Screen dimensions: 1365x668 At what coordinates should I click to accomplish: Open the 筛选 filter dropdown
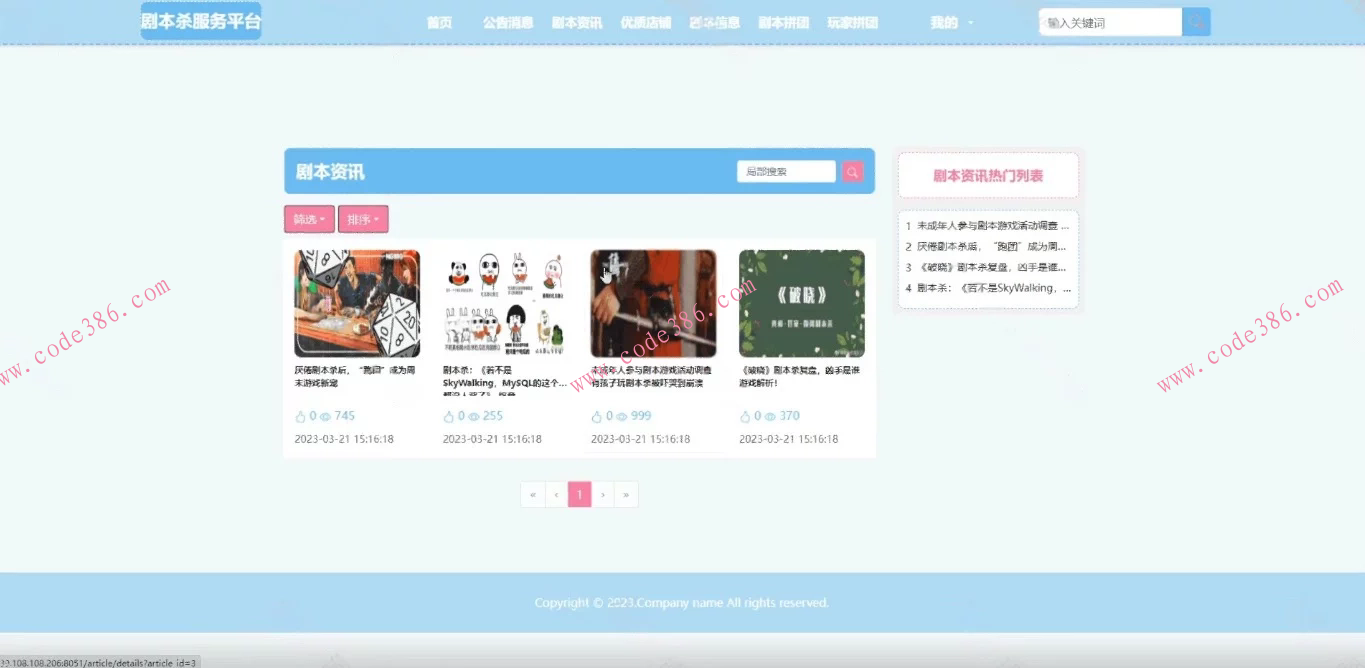coord(308,219)
